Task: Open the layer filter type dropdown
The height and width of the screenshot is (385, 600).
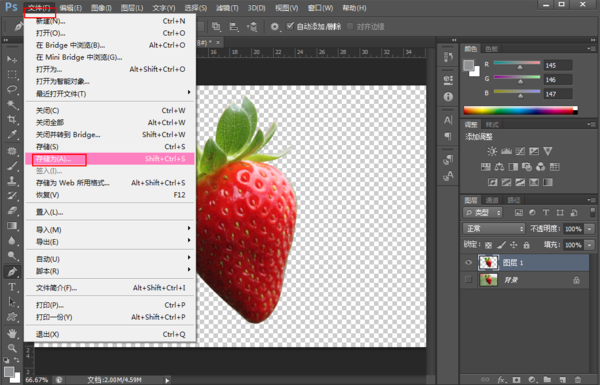Action: click(x=483, y=212)
